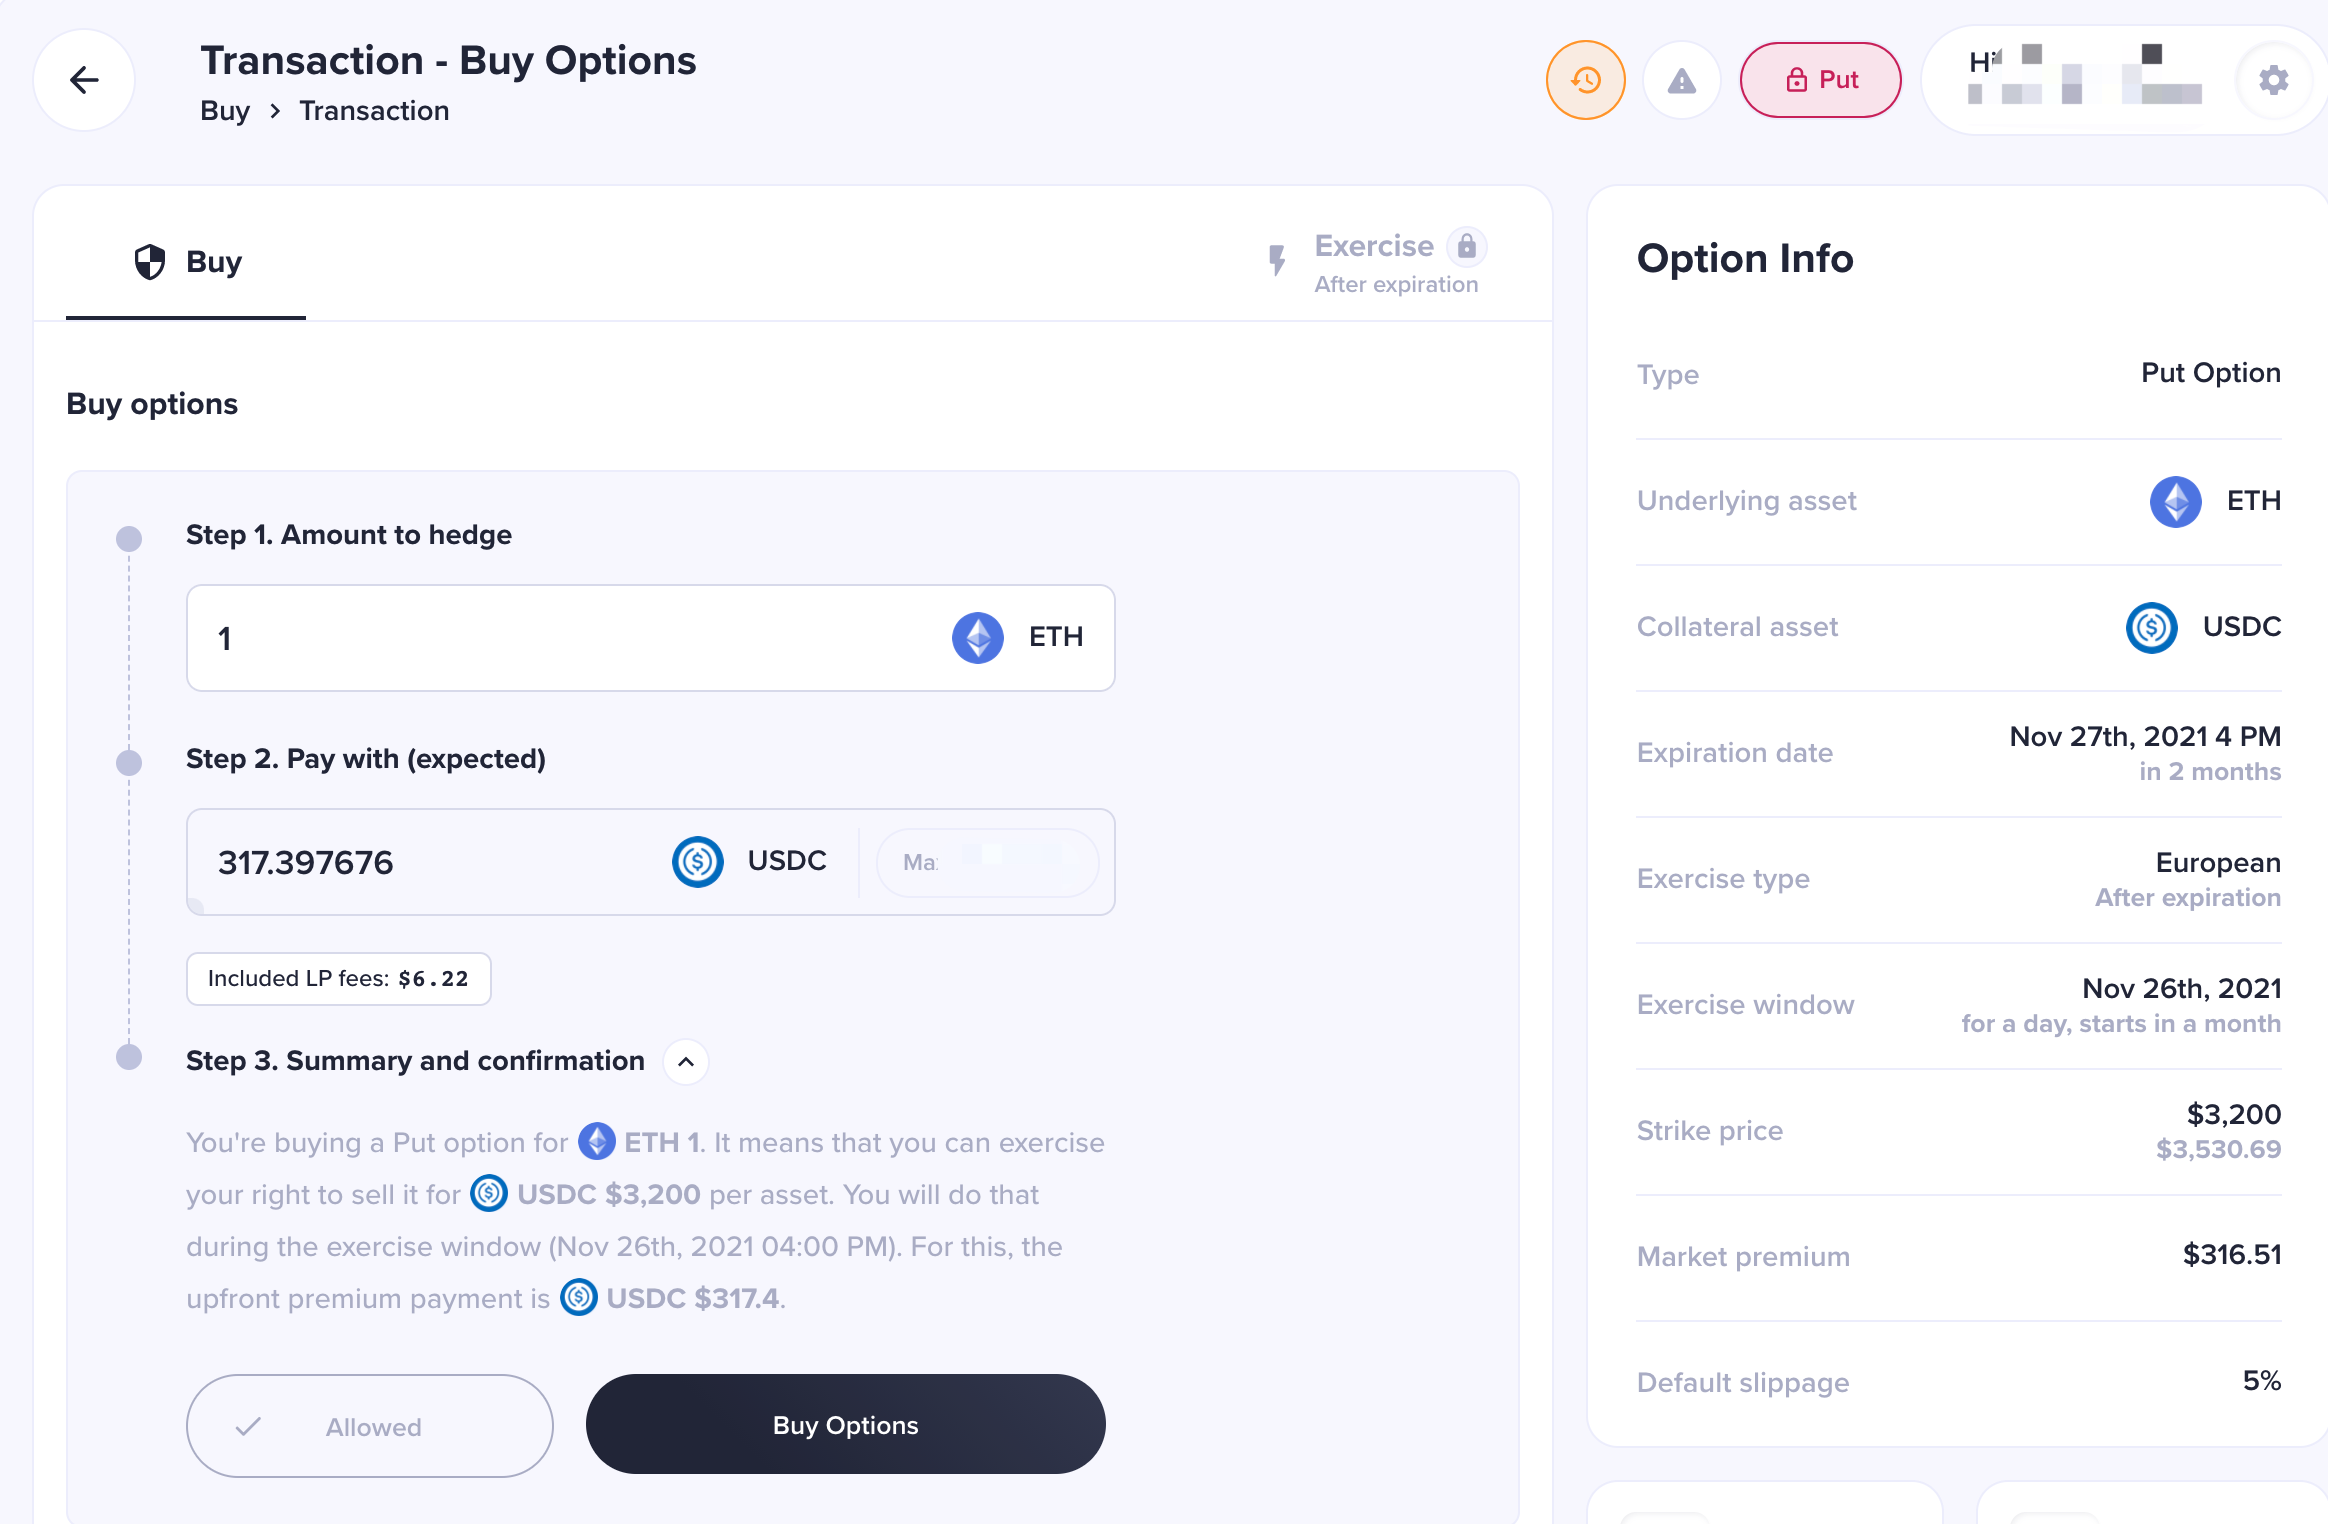
Task: Click the Buy Options button
Action: click(x=846, y=1424)
